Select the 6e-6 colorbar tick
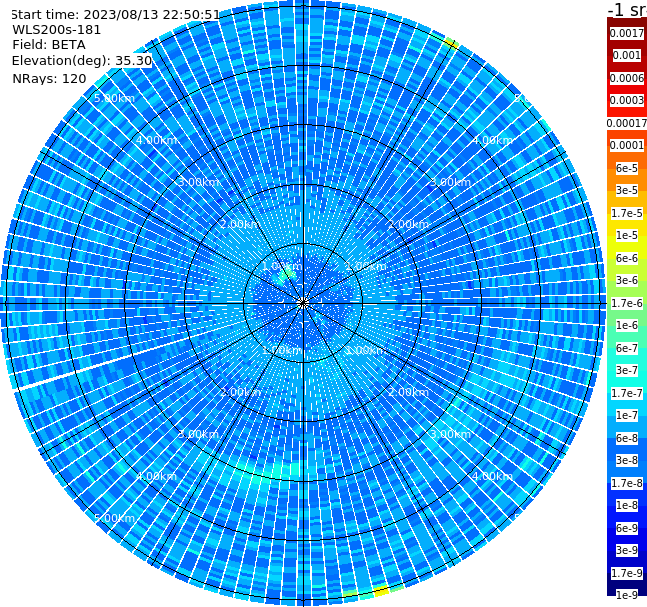The image size is (647, 607). point(626,258)
